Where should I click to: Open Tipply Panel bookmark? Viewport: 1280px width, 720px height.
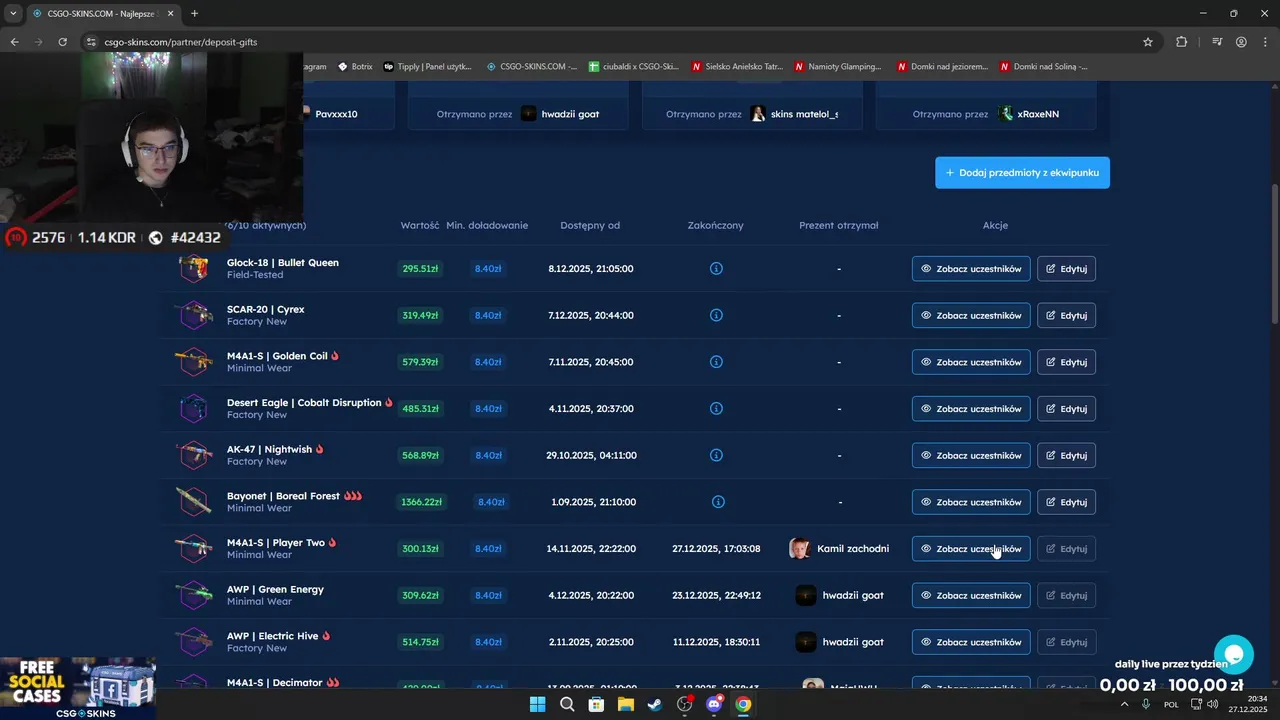point(427,66)
